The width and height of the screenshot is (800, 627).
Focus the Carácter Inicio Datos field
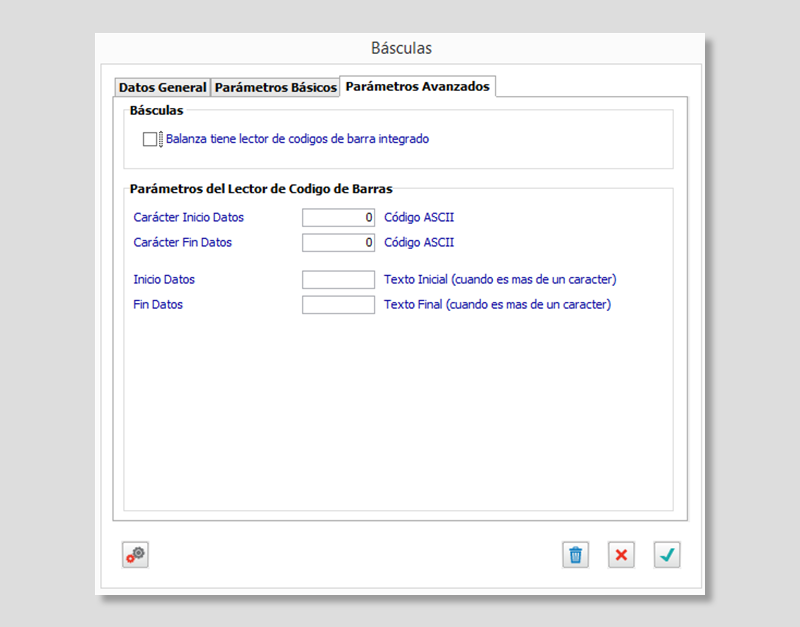point(338,217)
